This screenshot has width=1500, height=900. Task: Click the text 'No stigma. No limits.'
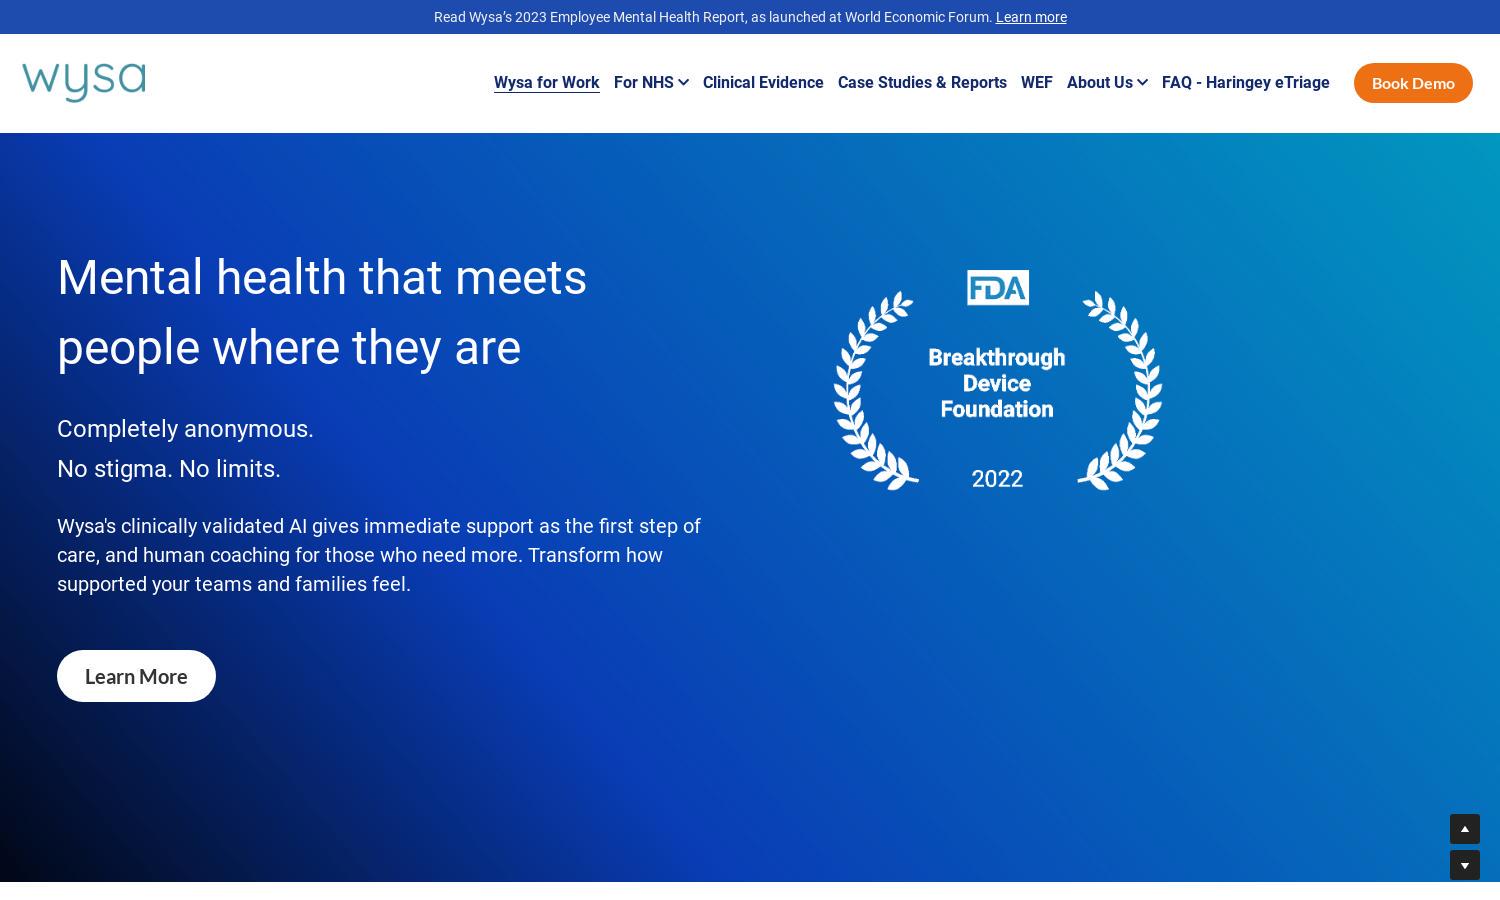pos(169,468)
